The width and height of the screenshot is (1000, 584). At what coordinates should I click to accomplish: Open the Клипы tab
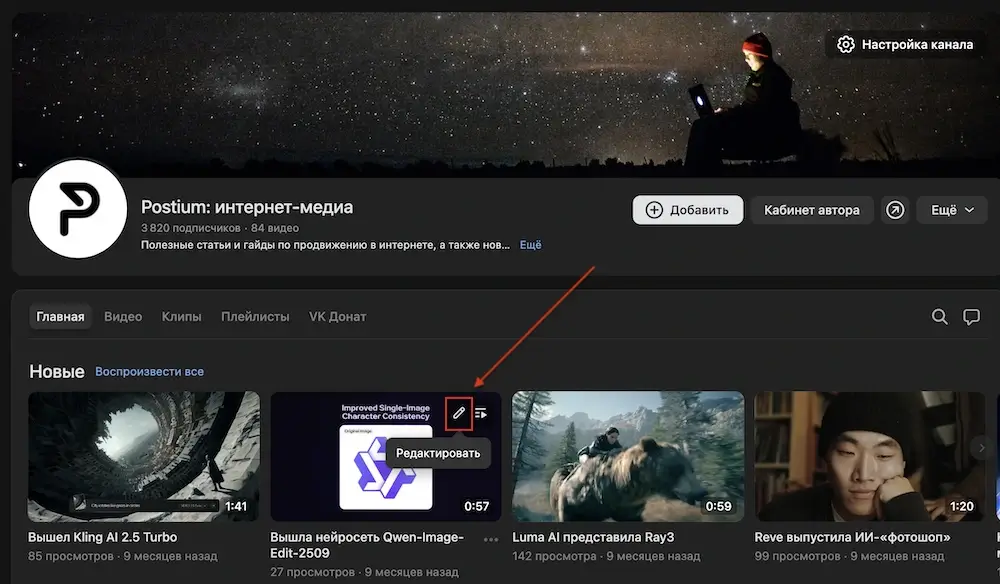181,317
